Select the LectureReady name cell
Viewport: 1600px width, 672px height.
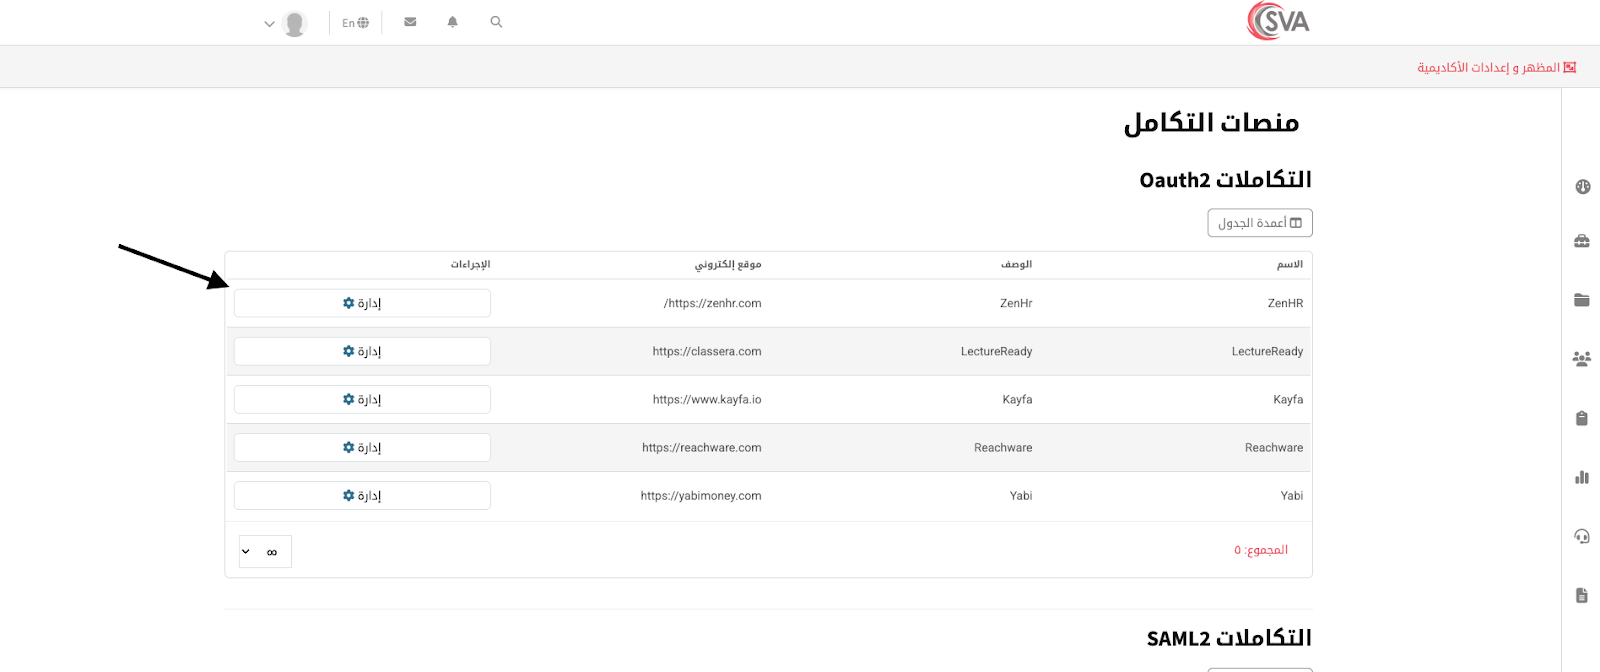click(x=1267, y=351)
